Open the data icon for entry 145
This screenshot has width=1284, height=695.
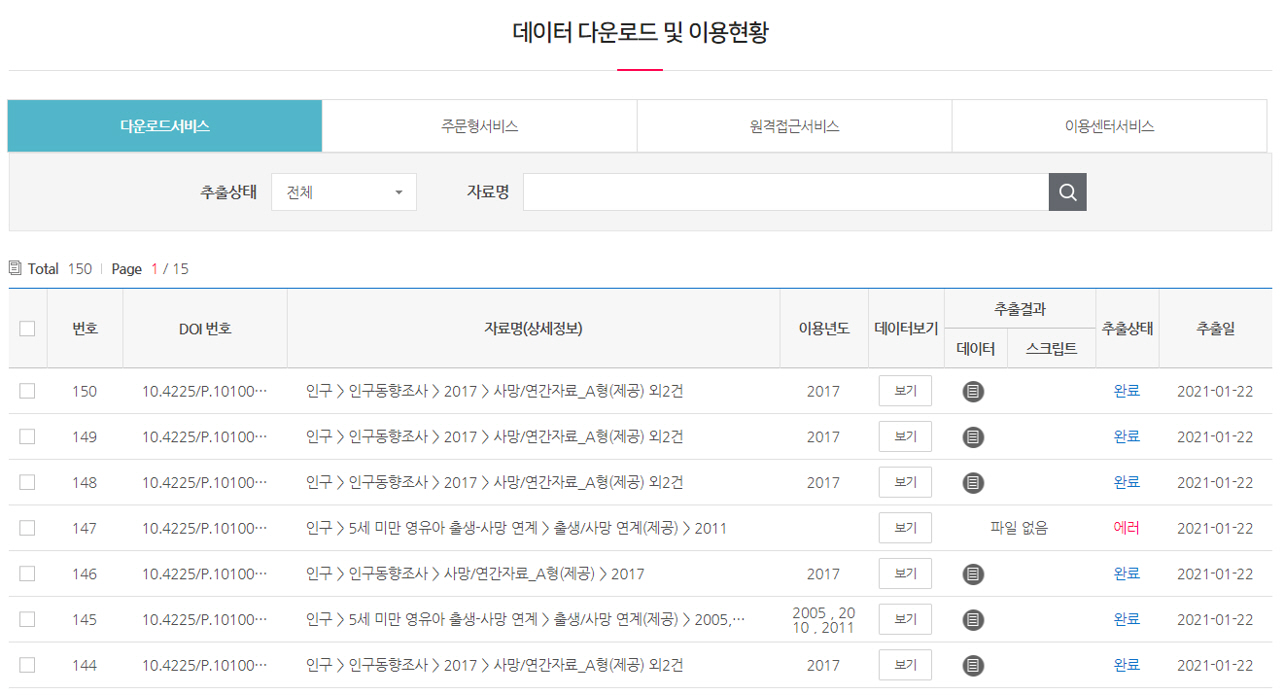coord(973,619)
